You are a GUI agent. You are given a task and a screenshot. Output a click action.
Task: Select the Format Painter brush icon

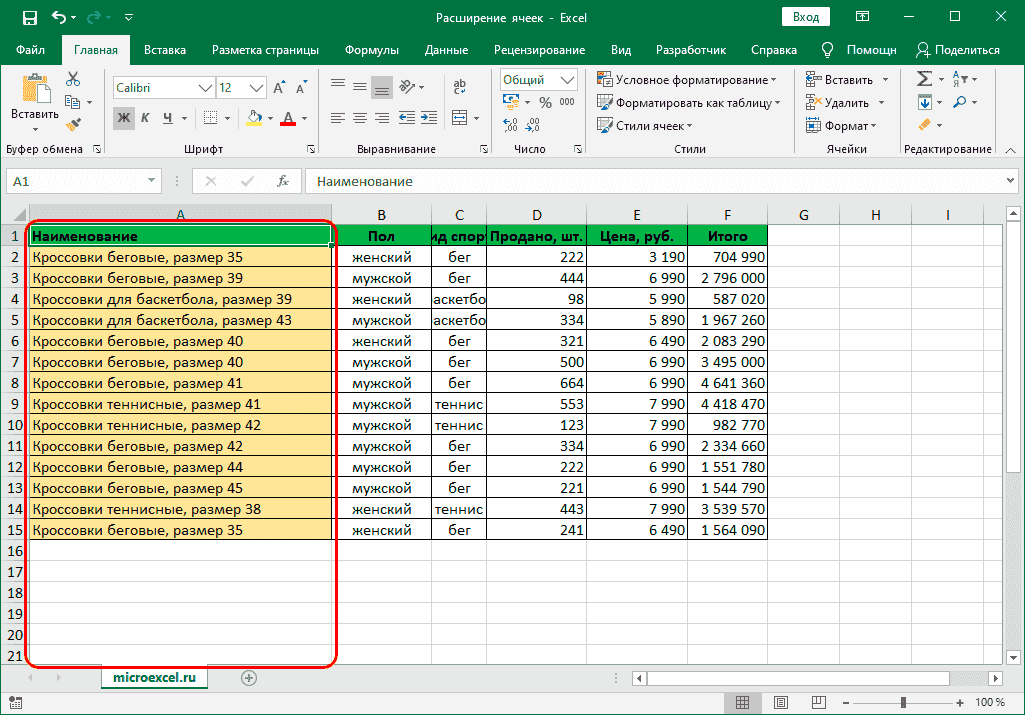[x=73, y=124]
